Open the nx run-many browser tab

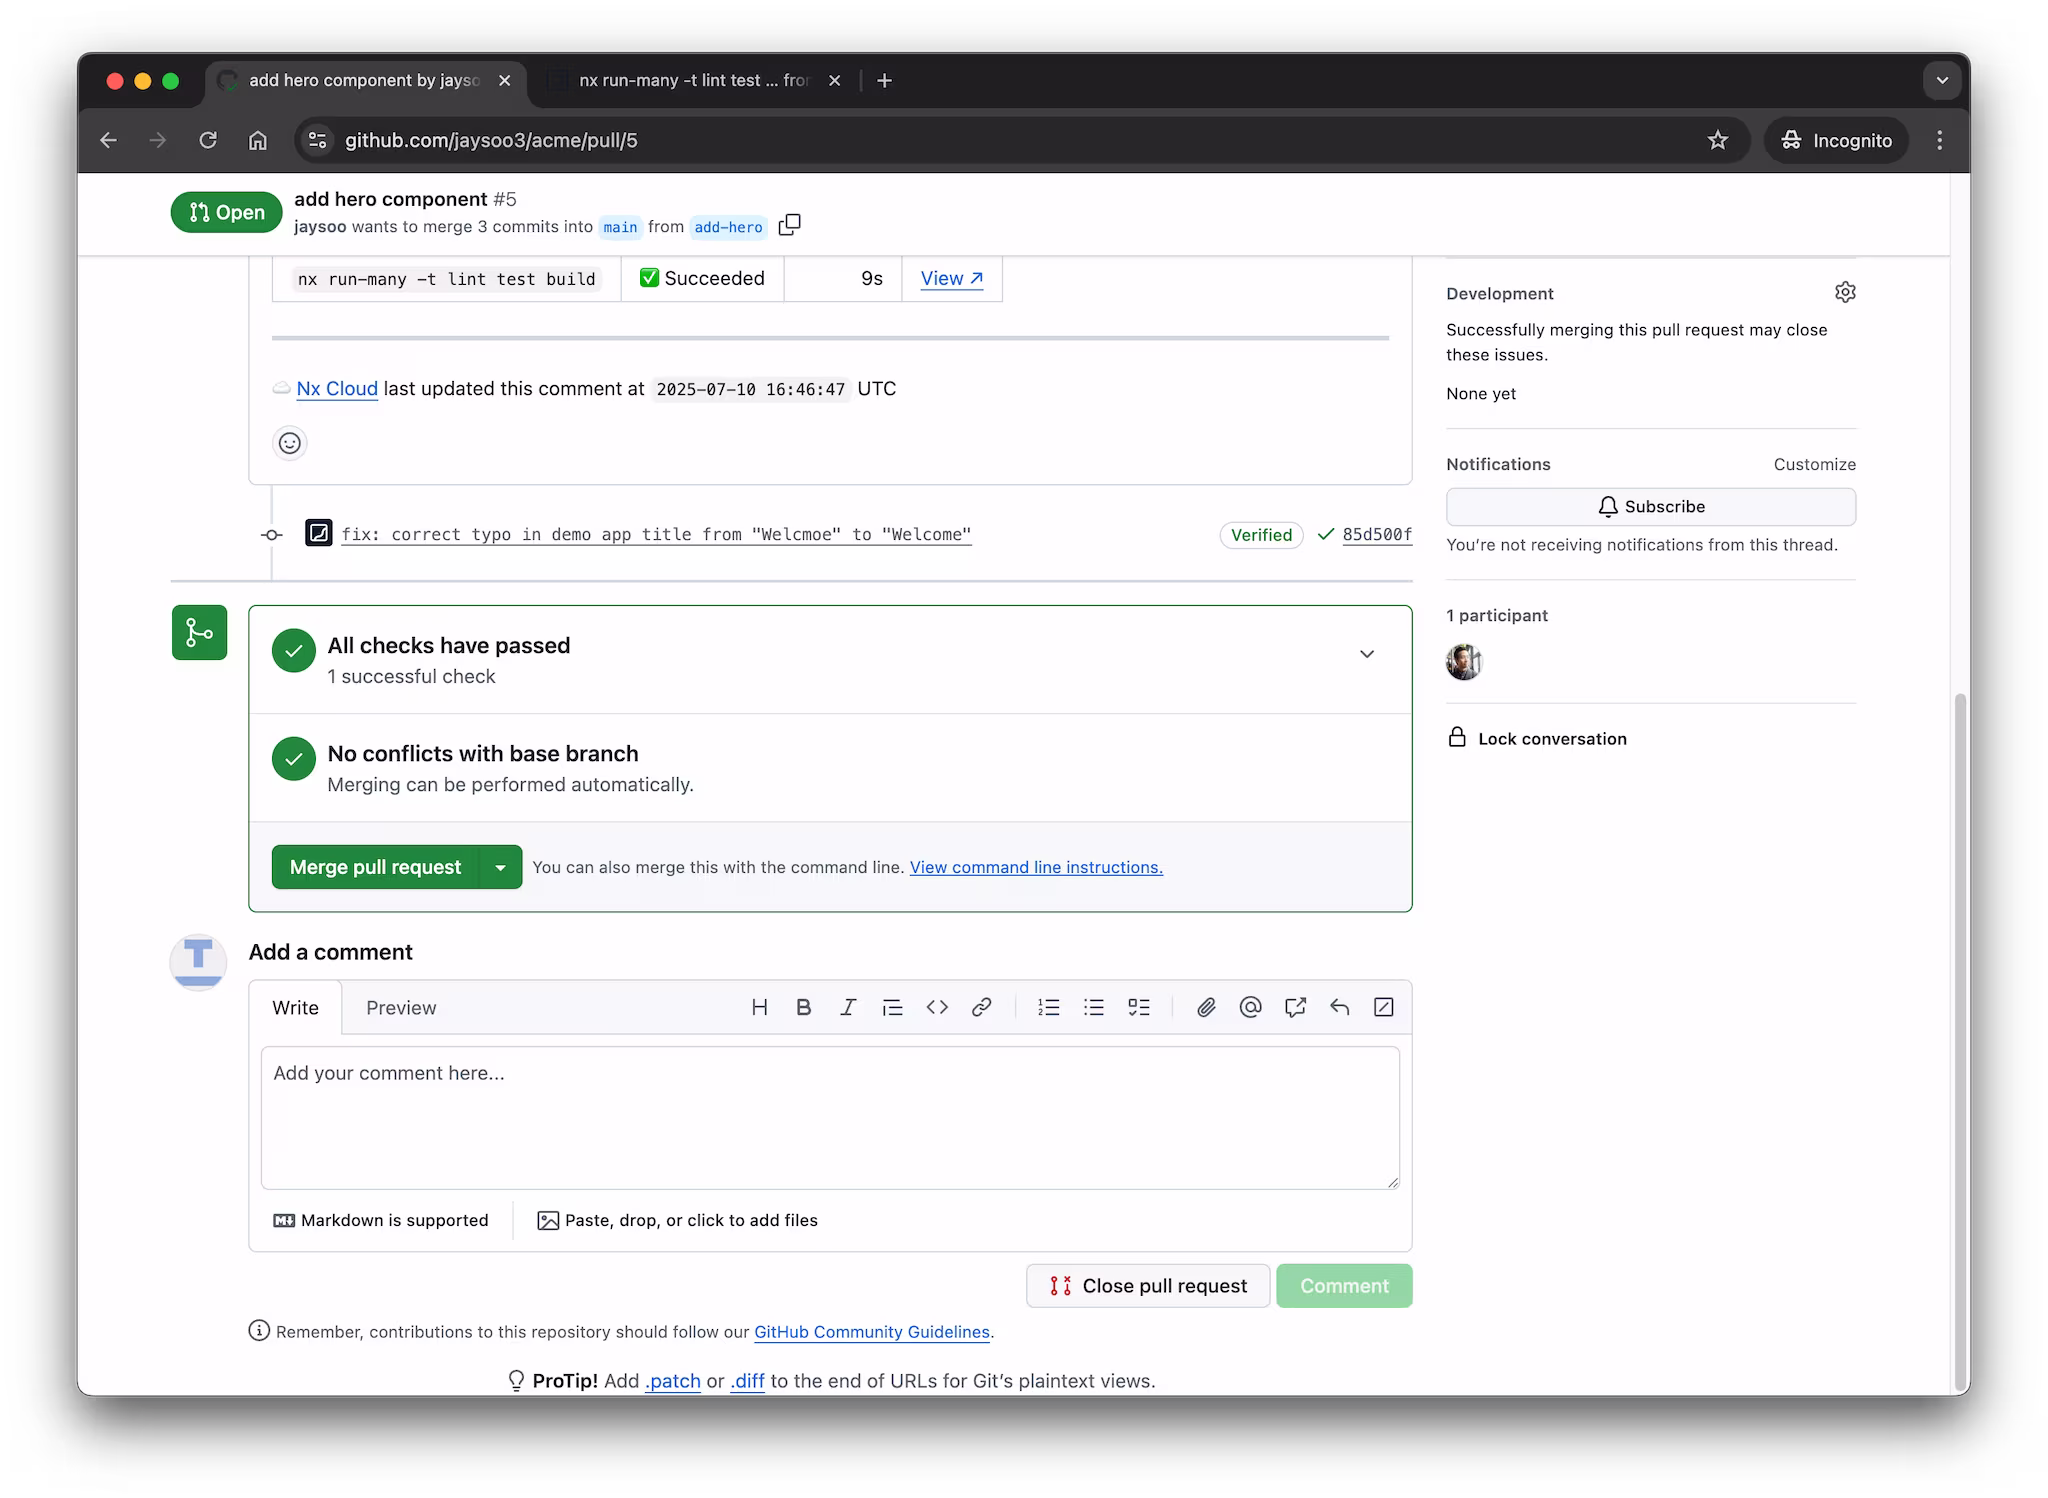point(690,80)
